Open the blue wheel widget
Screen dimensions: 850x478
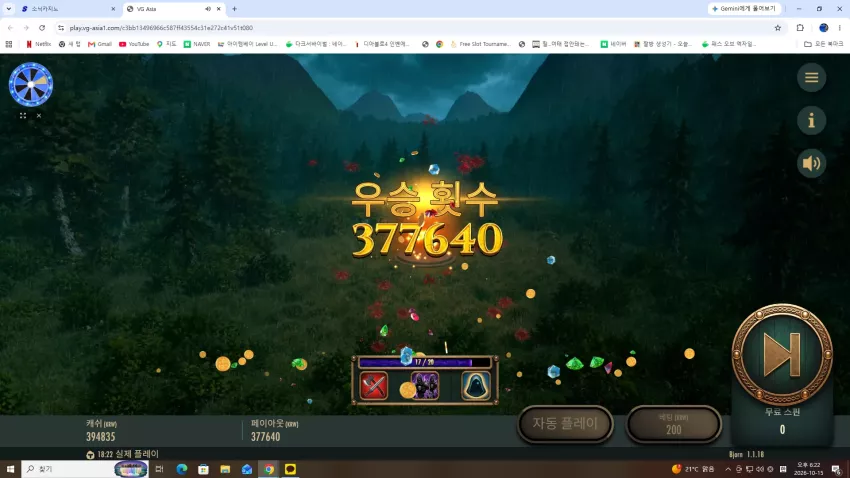click(x=31, y=85)
